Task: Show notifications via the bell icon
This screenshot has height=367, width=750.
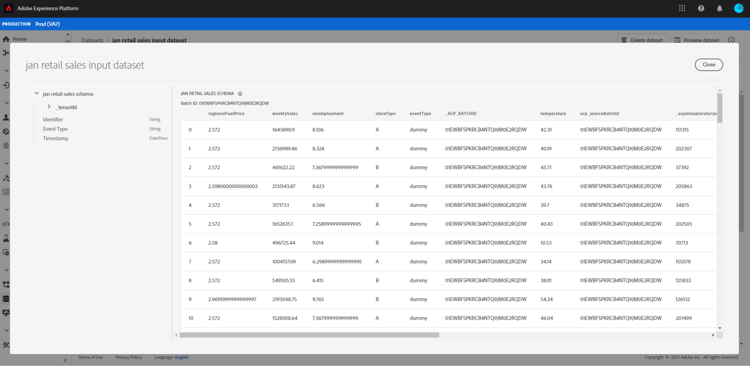Action: (x=719, y=8)
